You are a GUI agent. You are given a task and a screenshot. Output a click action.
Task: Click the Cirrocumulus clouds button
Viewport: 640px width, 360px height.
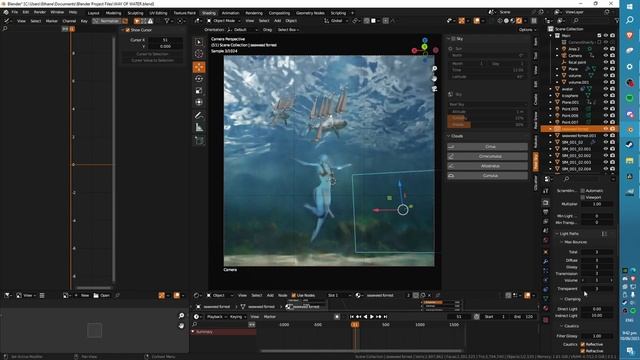pos(487,156)
